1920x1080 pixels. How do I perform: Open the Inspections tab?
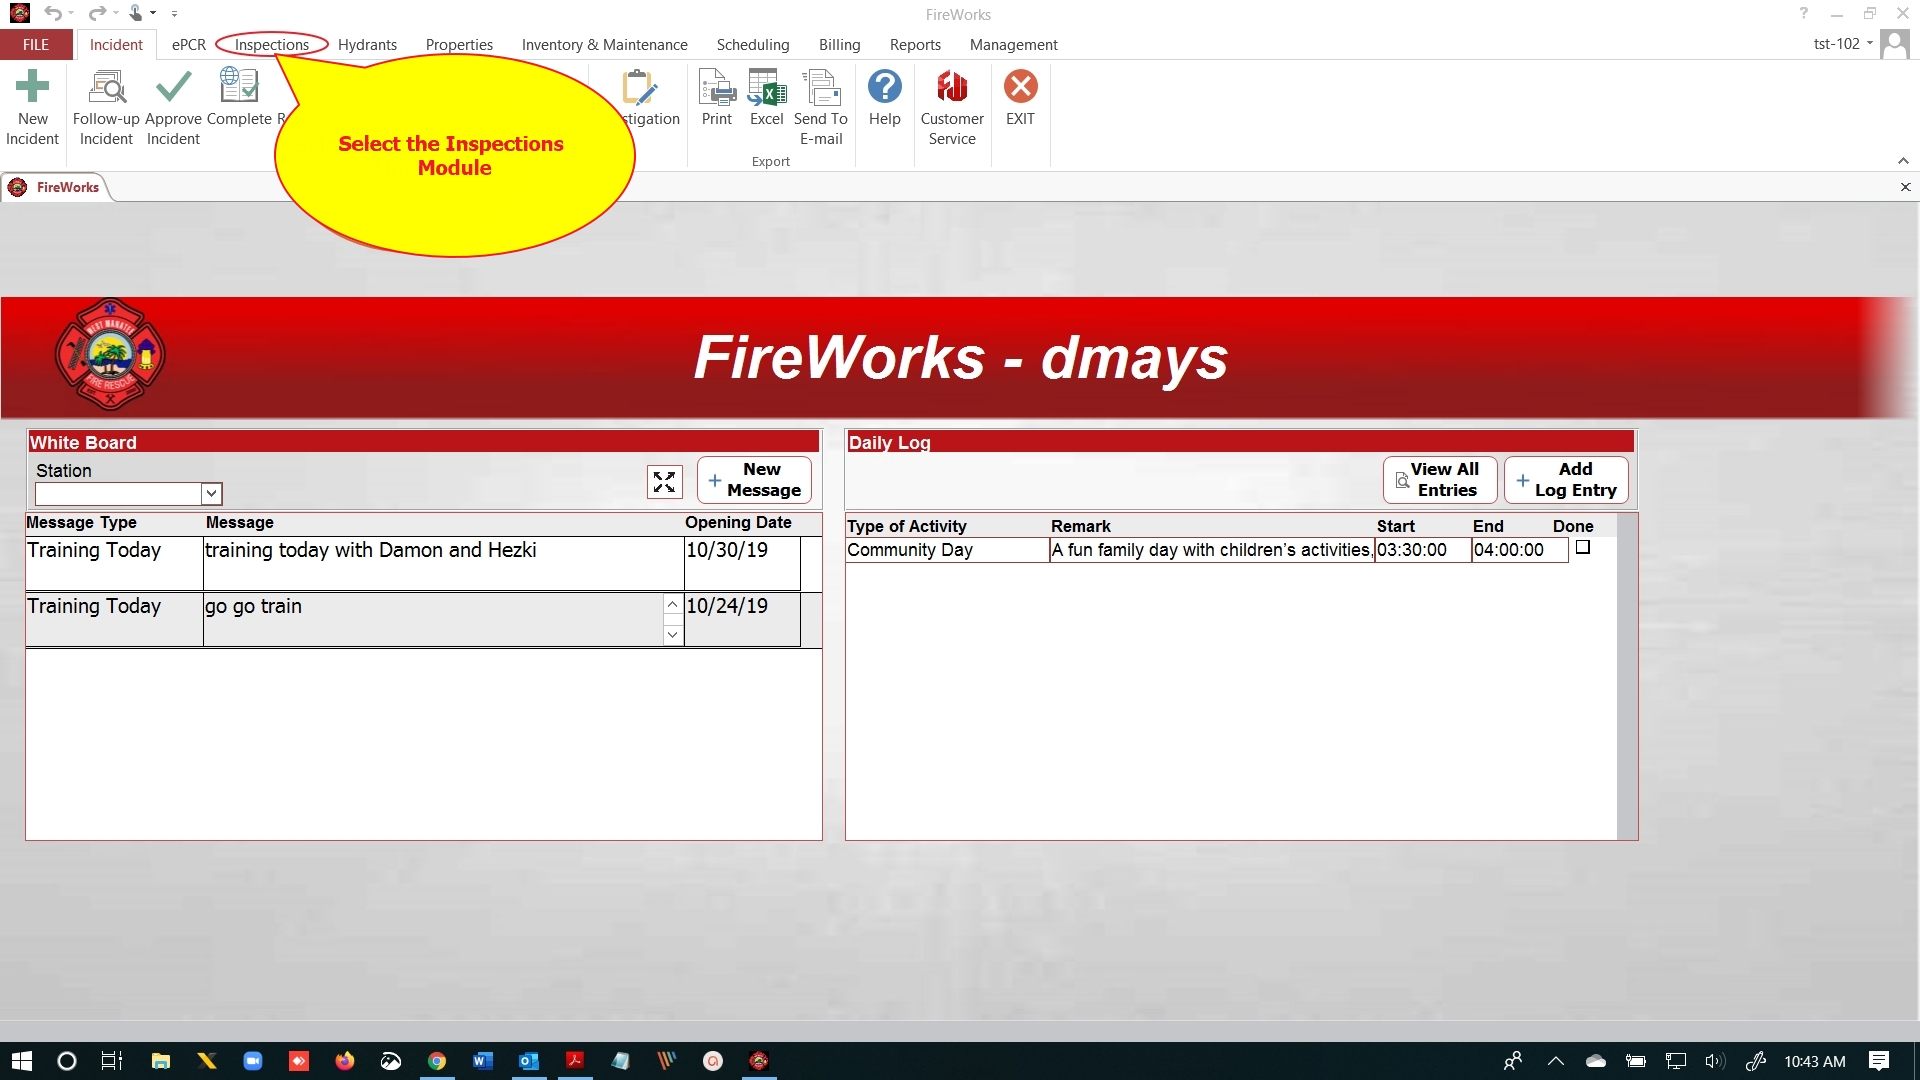pos(271,45)
